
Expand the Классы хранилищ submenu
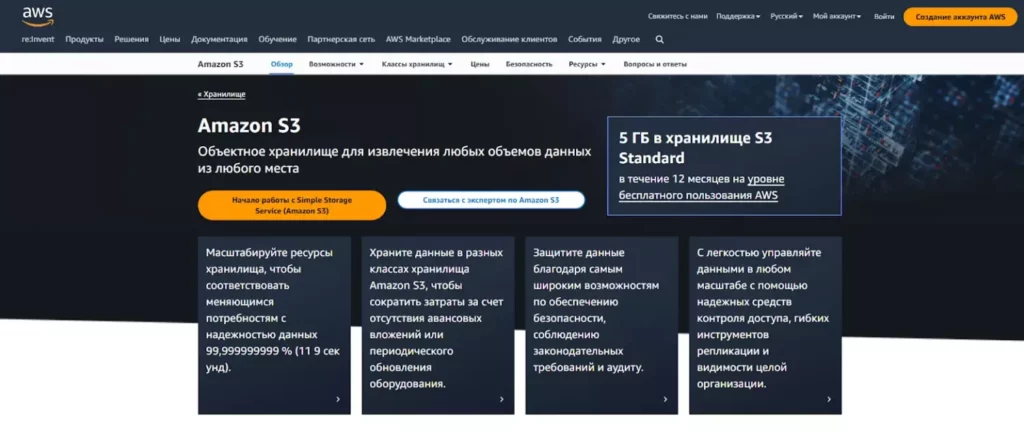[x=417, y=64]
